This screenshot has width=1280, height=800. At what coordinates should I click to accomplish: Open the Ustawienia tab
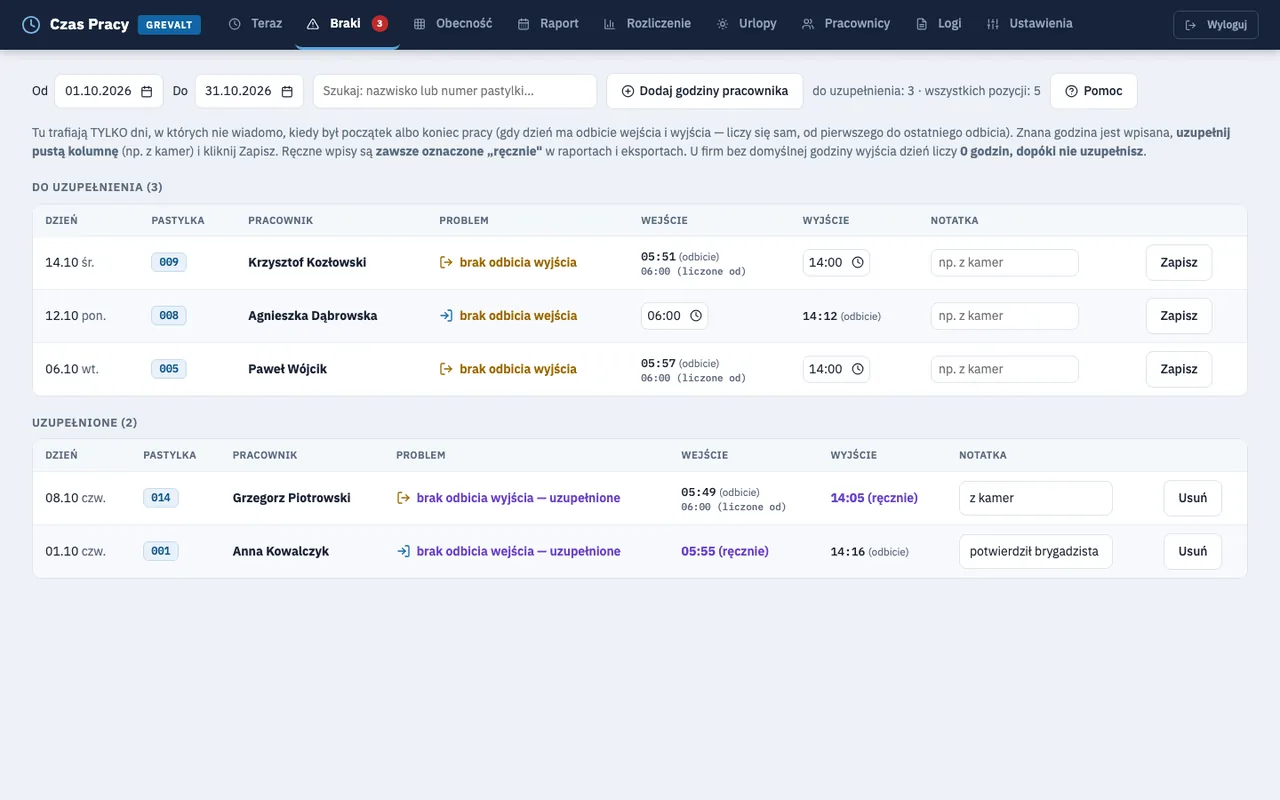coord(1029,24)
